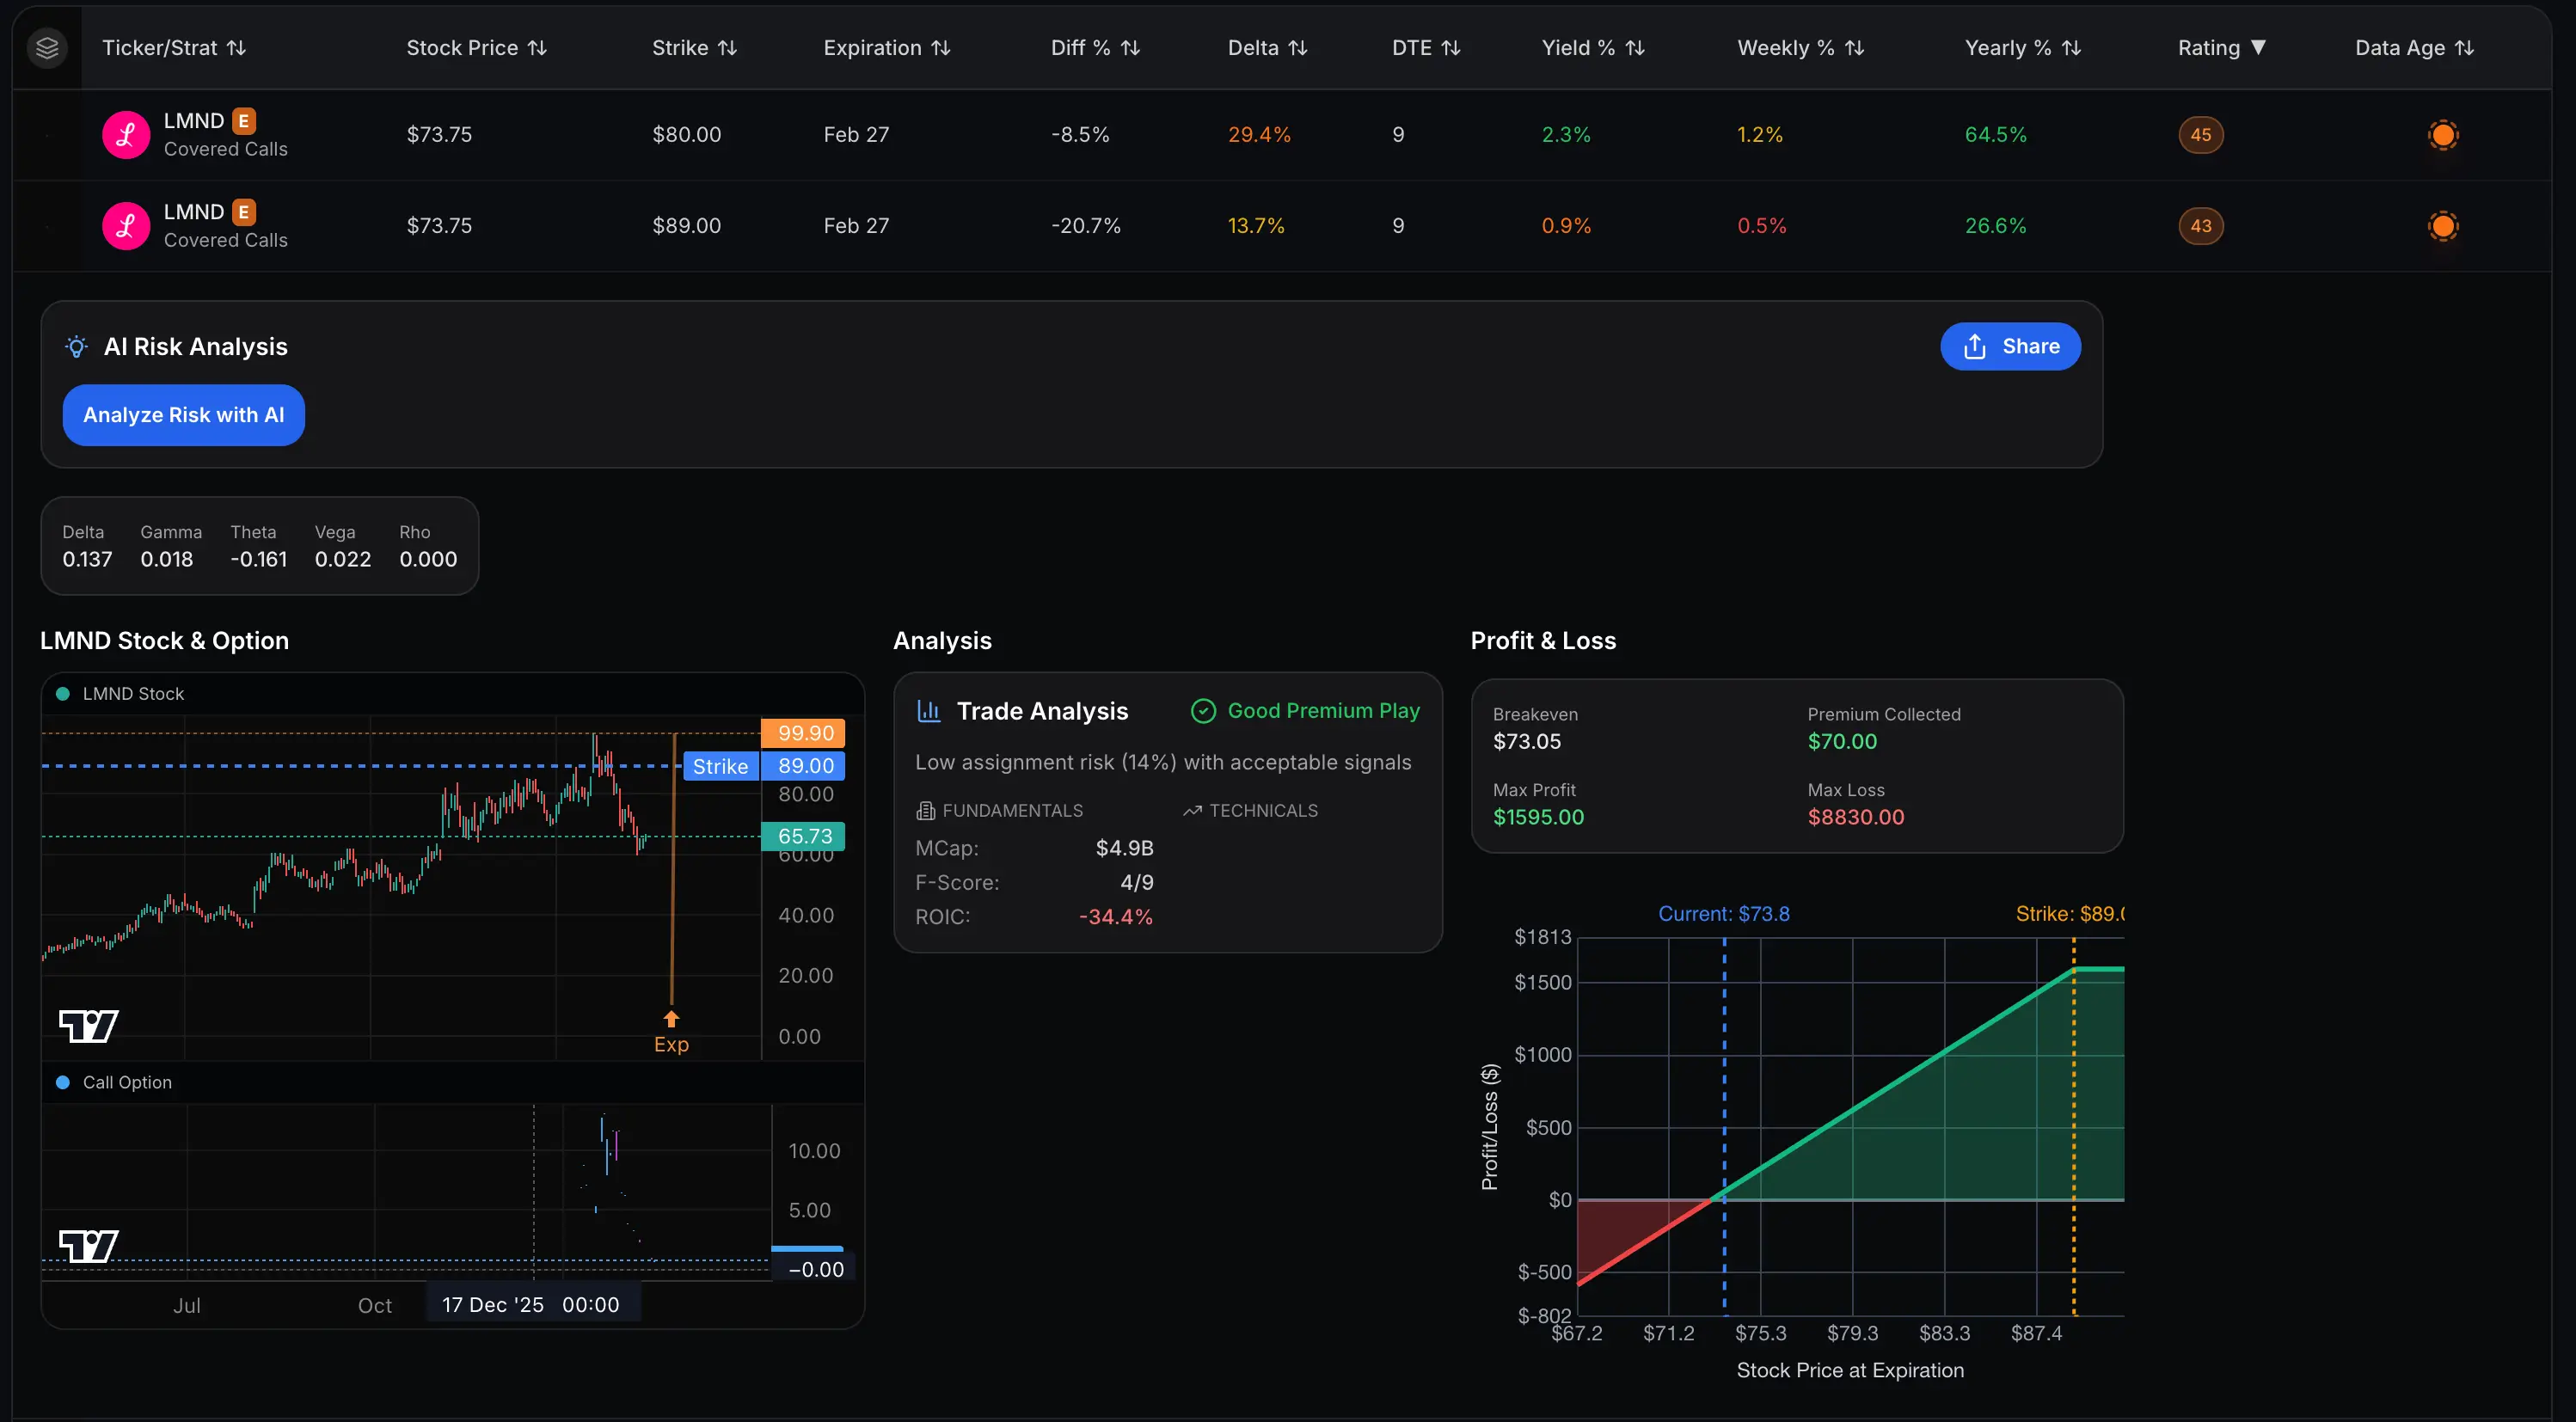Click data age indicator for $89.00 strike row
The height and width of the screenshot is (1422, 2576).
(2443, 226)
